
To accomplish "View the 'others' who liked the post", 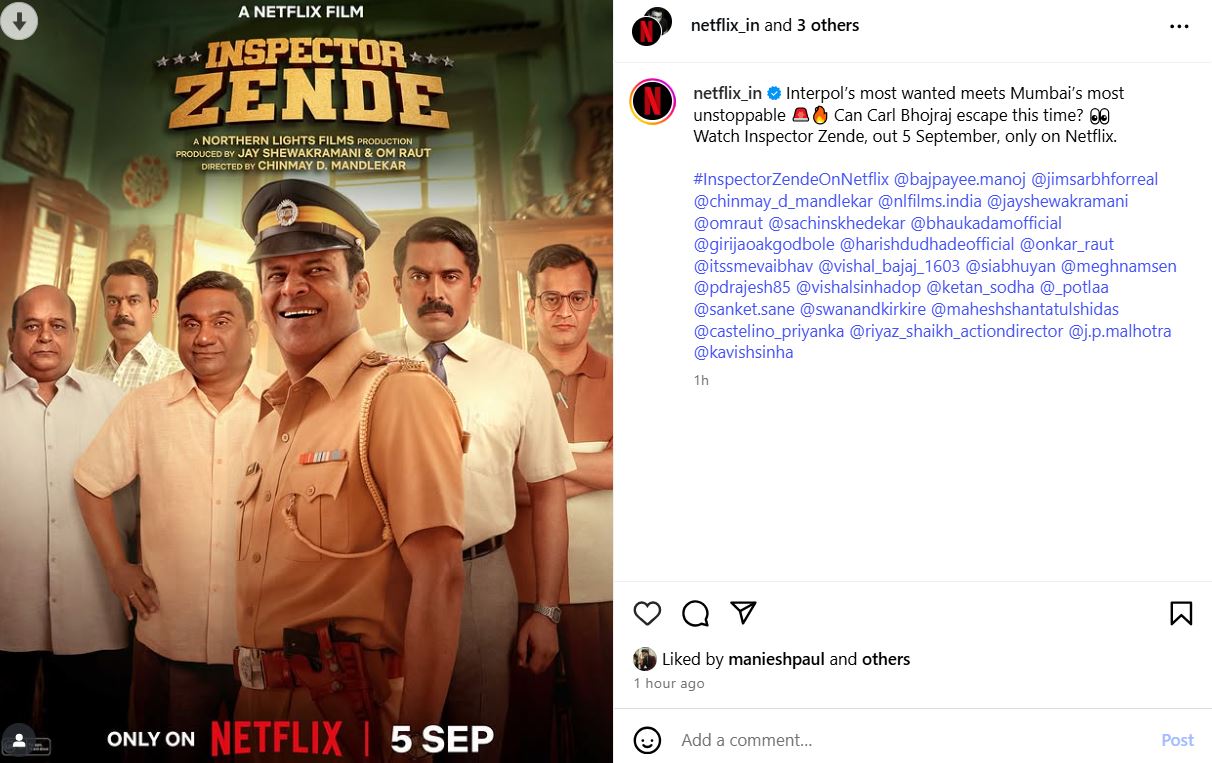I will pyautogui.click(x=886, y=659).
